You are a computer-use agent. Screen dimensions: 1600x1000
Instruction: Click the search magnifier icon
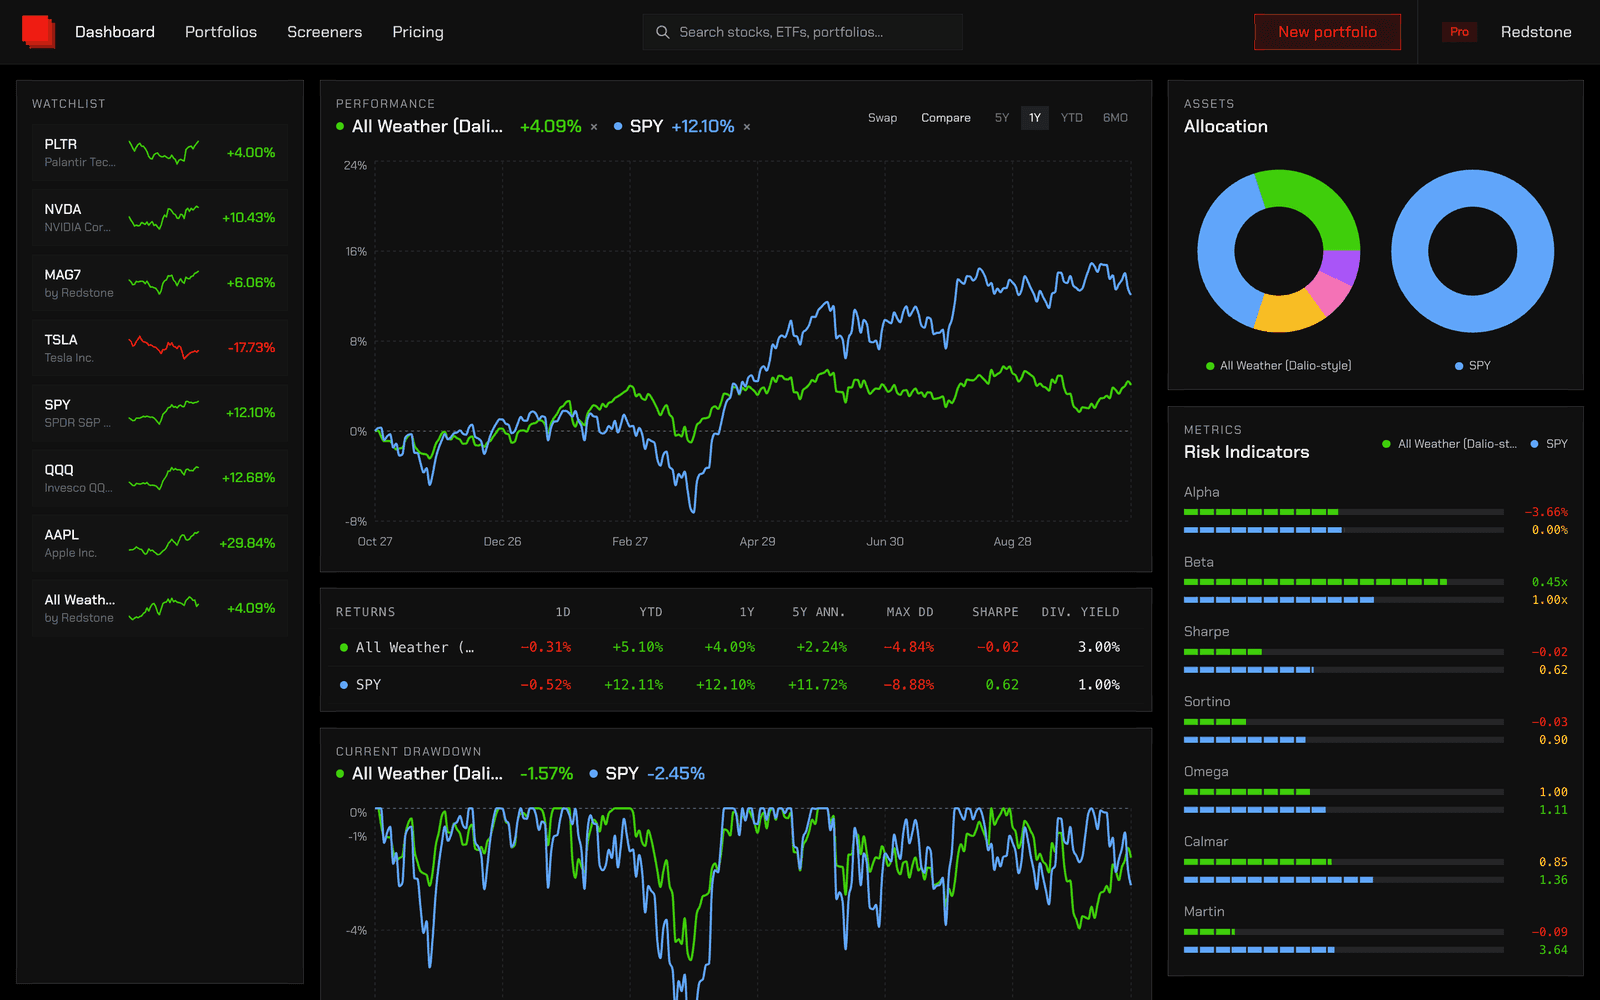[662, 32]
